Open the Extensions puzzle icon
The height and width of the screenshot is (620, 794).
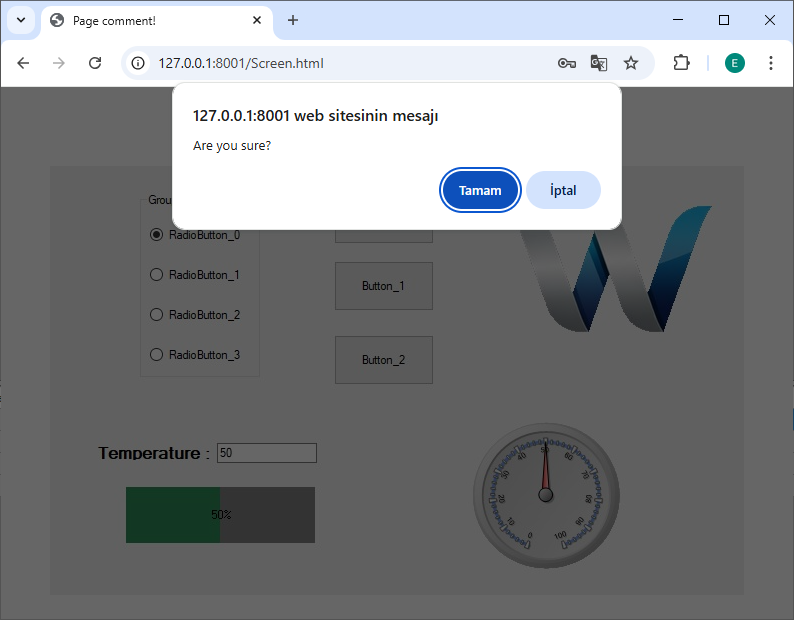click(x=681, y=63)
